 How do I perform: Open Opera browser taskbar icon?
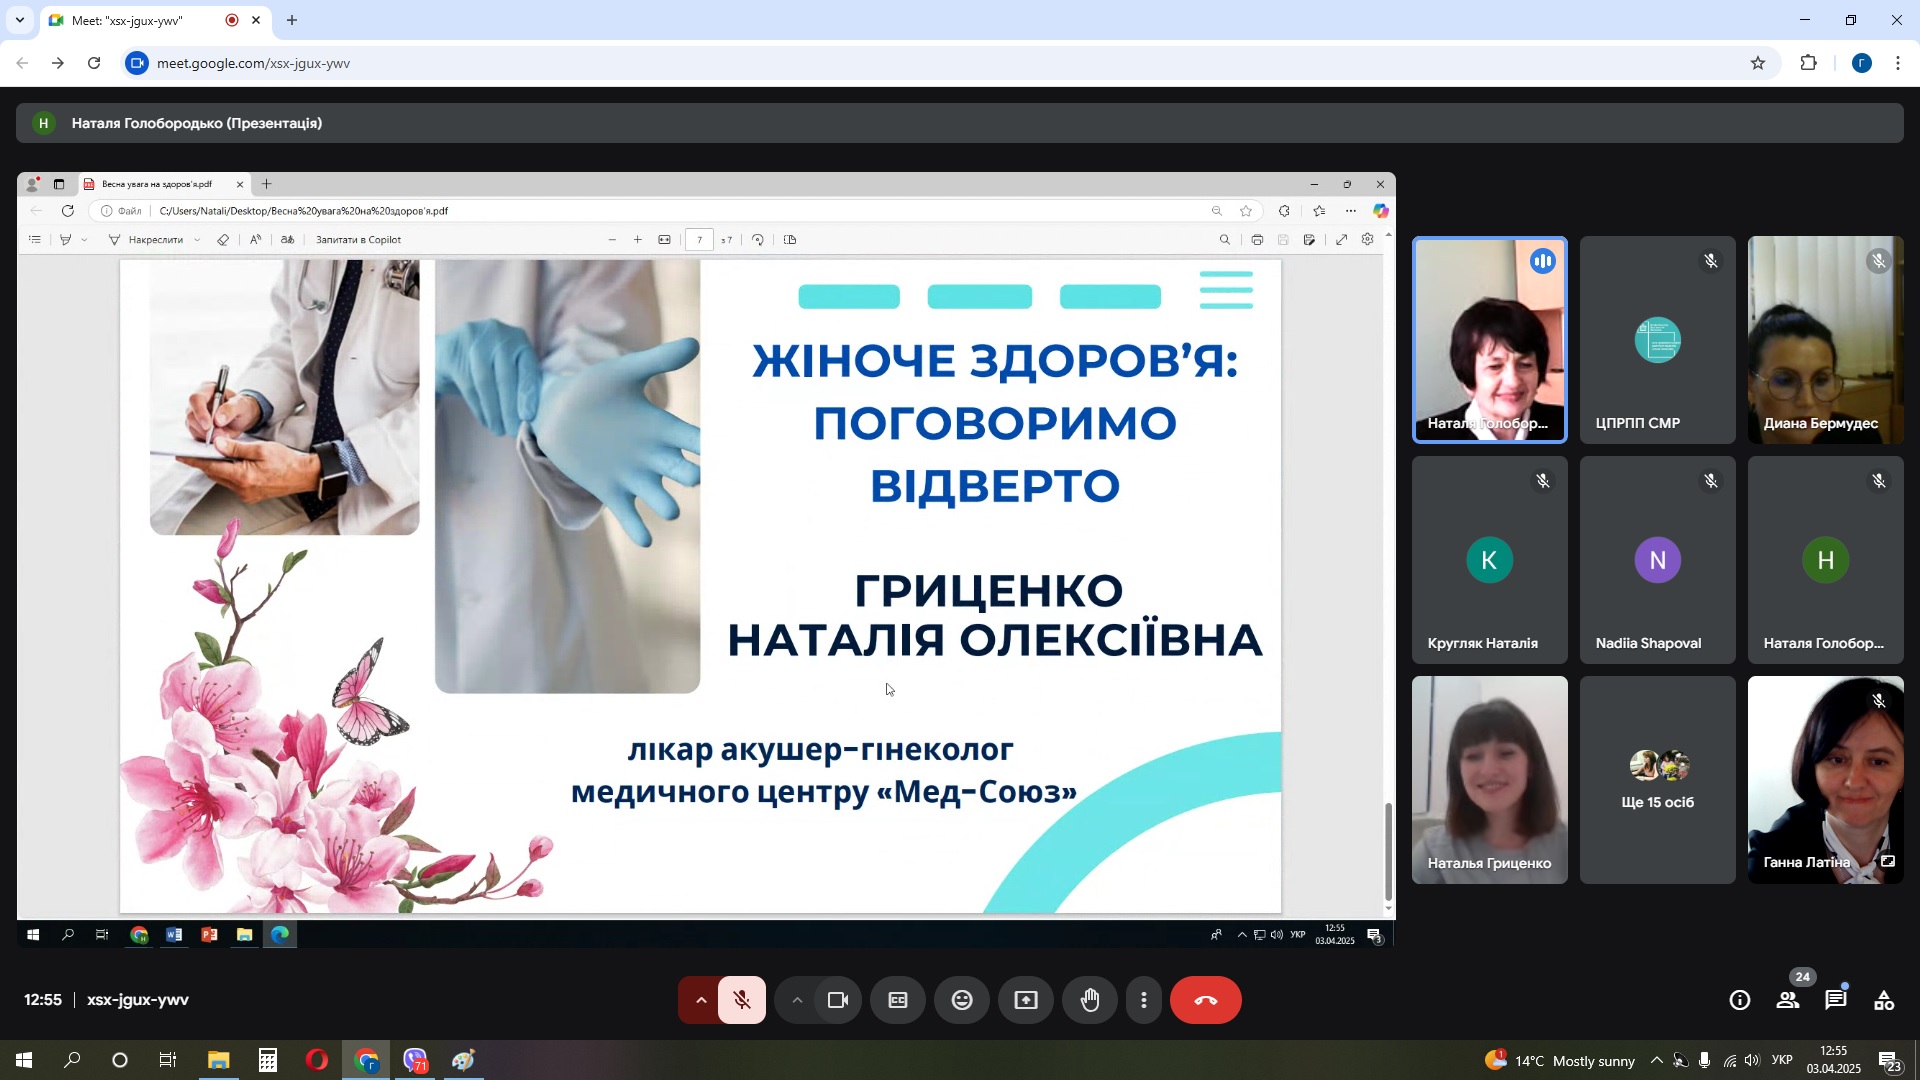pyautogui.click(x=317, y=1060)
